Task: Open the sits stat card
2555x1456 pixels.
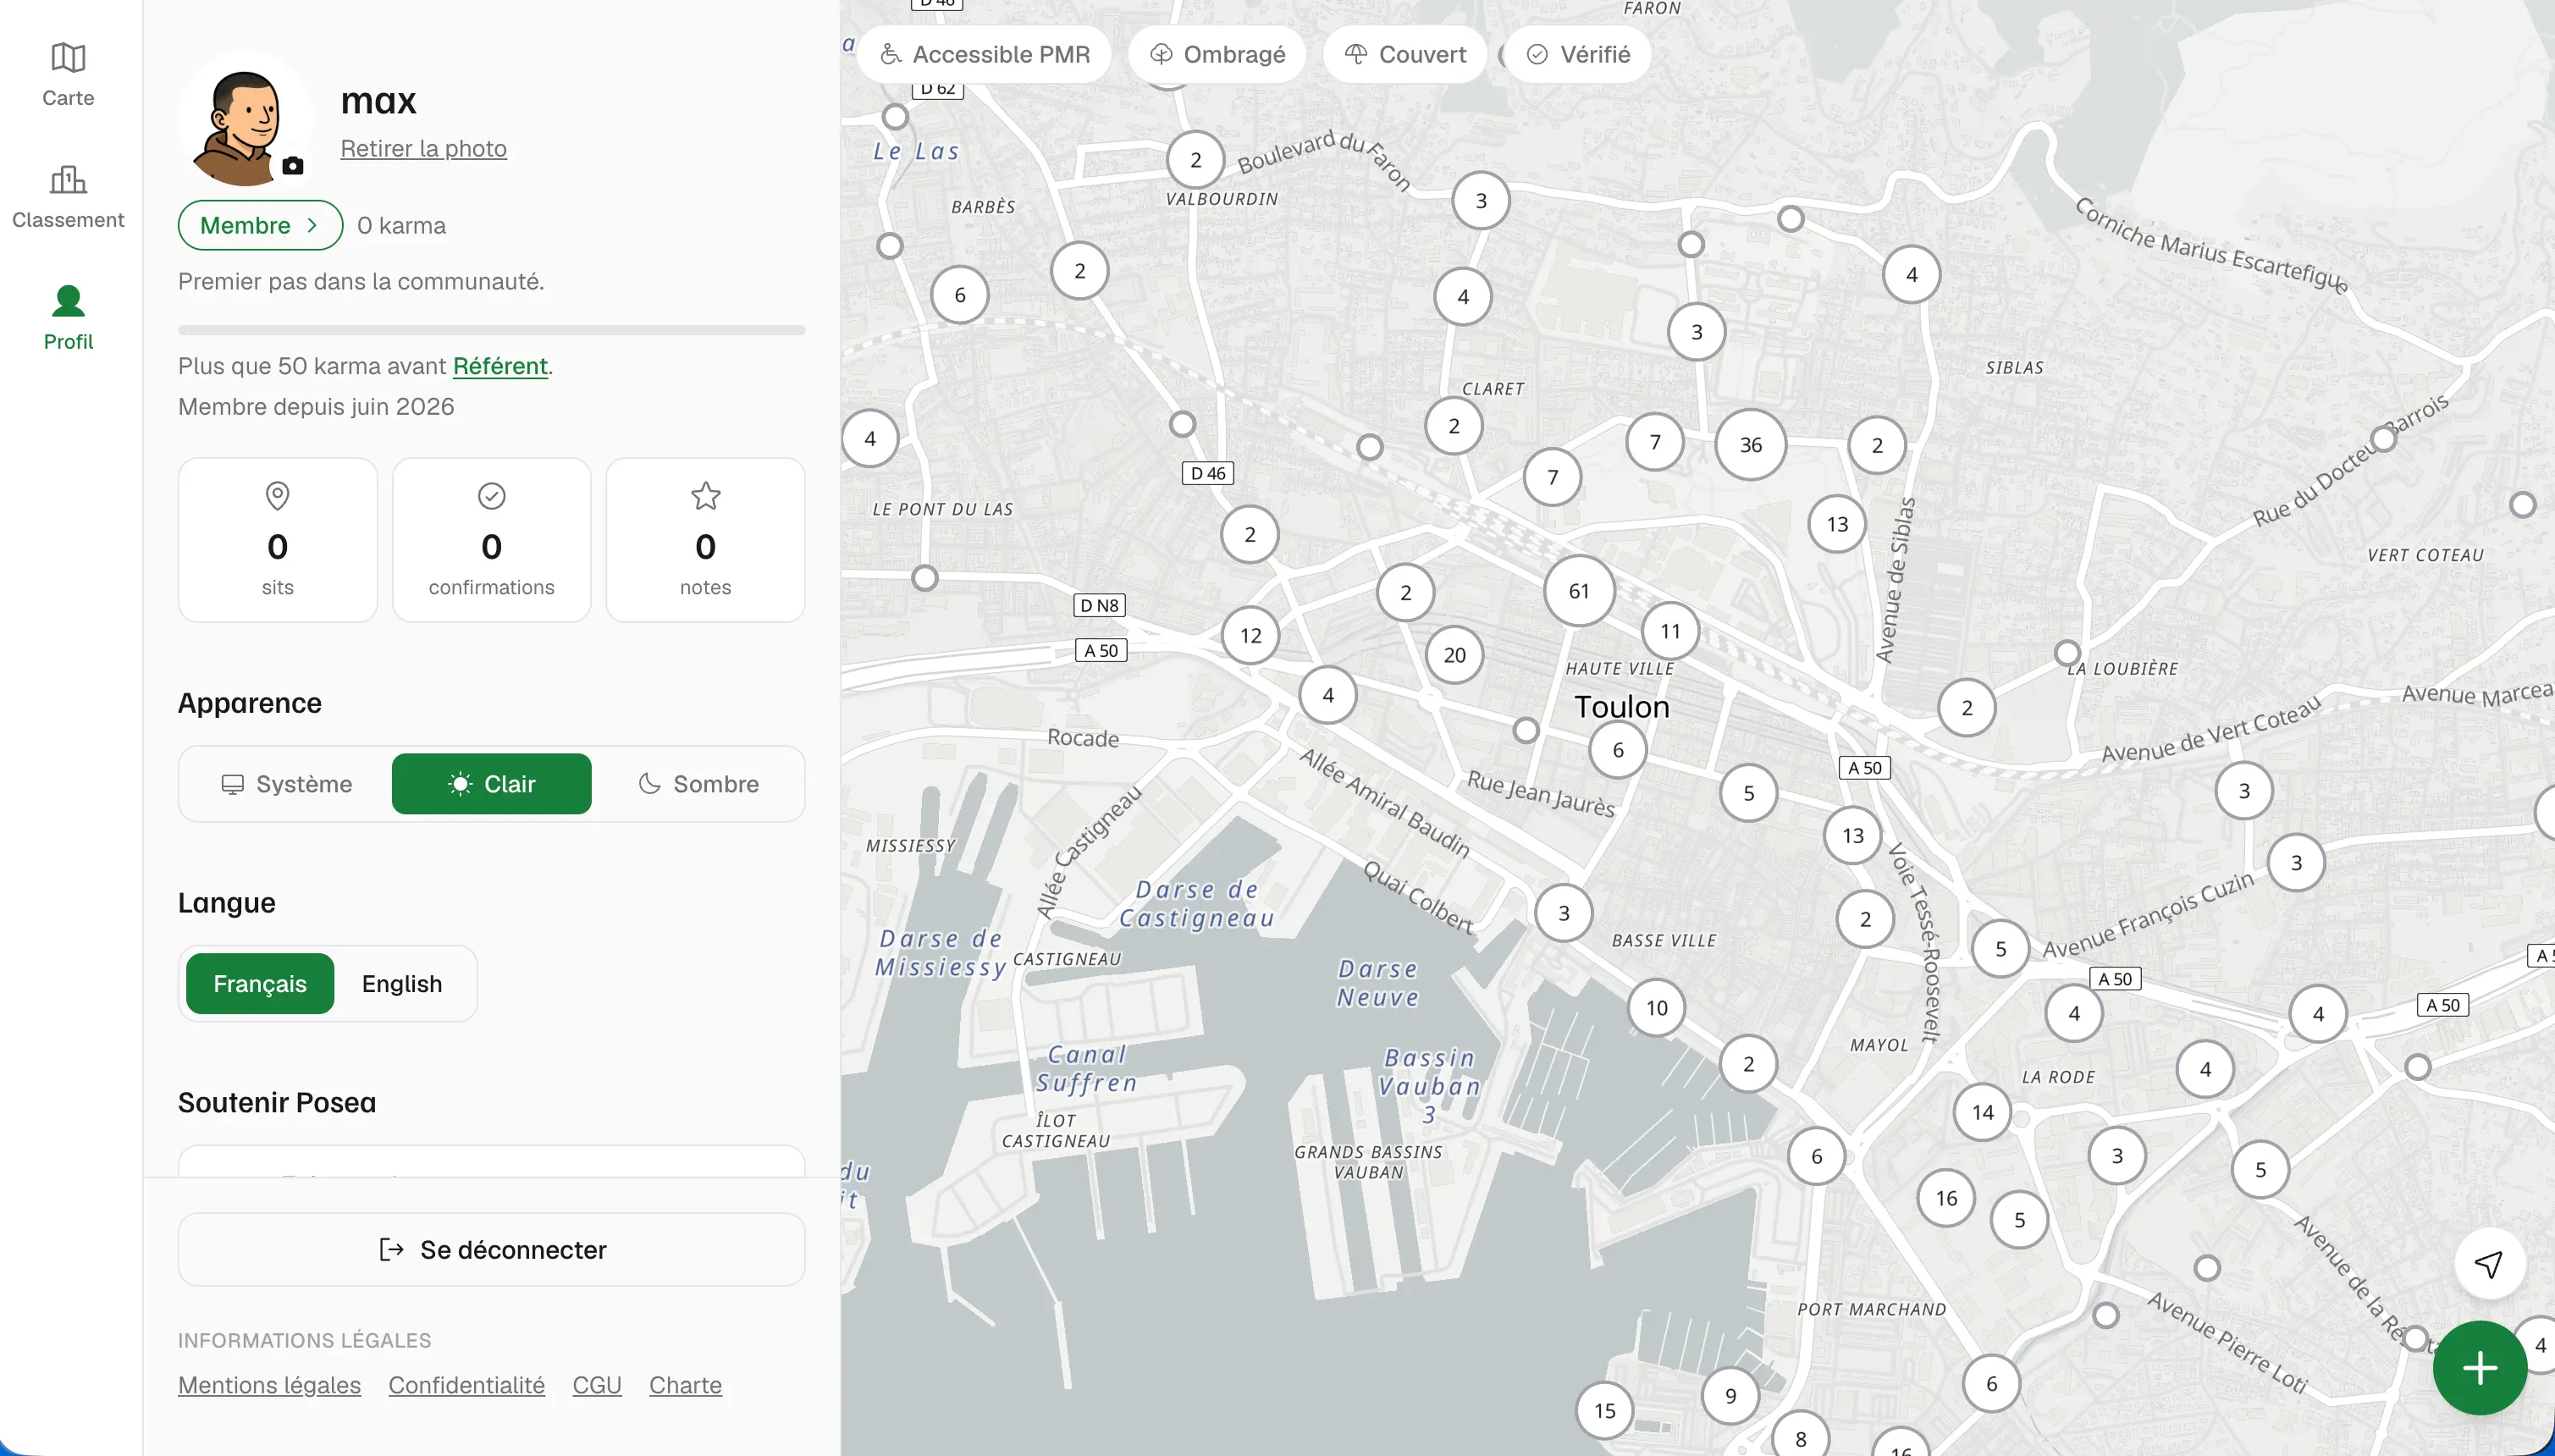Action: click(x=277, y=540)
